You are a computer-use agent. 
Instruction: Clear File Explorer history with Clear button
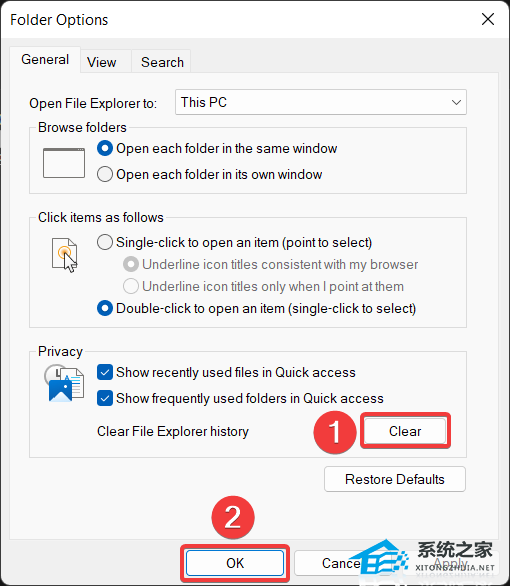405,431
